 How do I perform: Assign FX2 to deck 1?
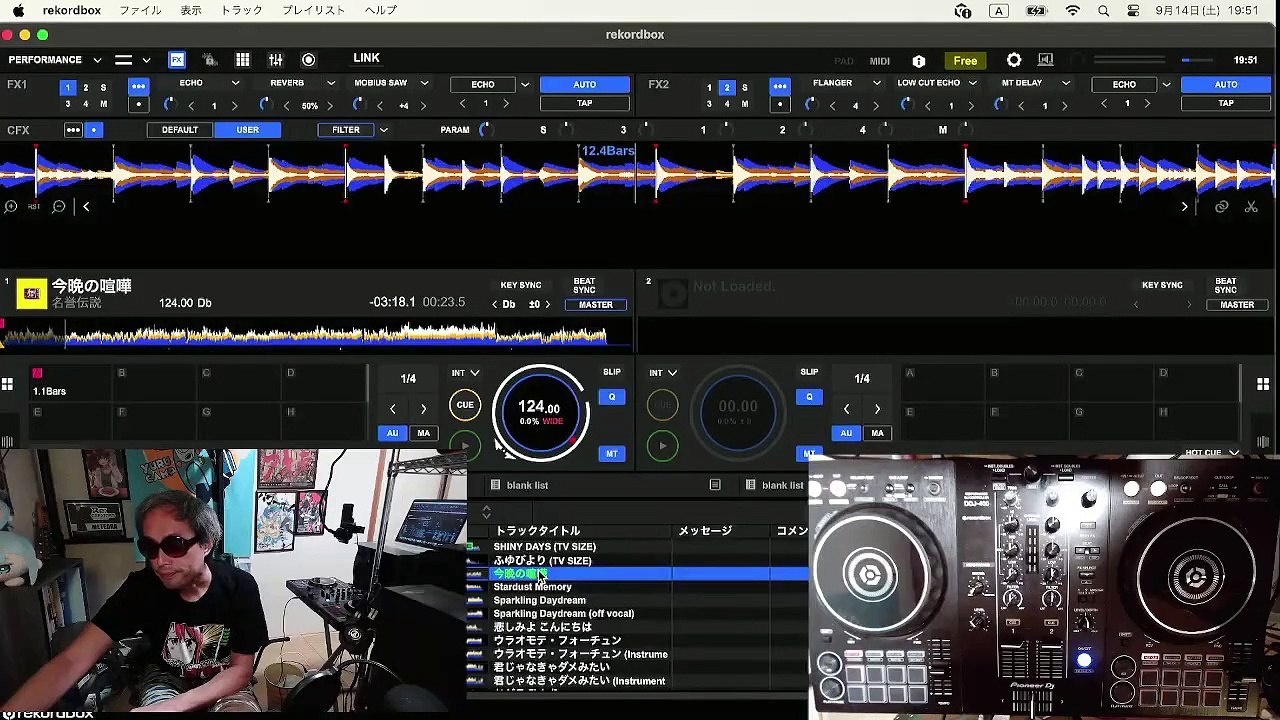tap(709, 88)
